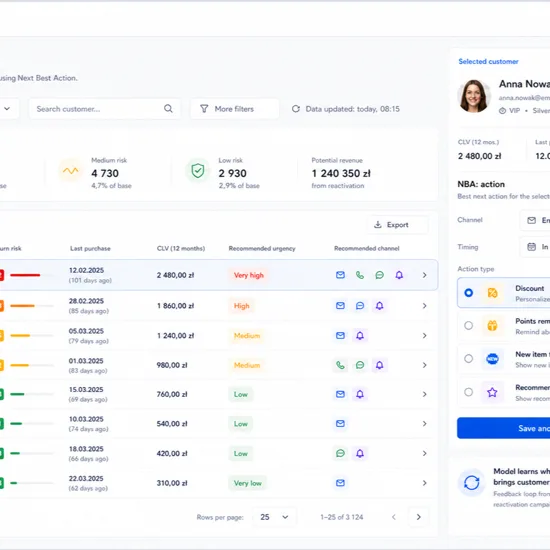
Task: Select the New item action radio
Action: (x=468, y=358)
